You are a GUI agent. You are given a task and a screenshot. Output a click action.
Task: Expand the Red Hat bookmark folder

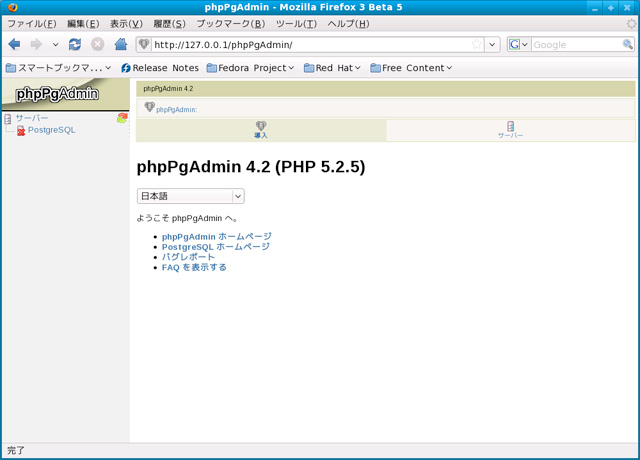332,68
